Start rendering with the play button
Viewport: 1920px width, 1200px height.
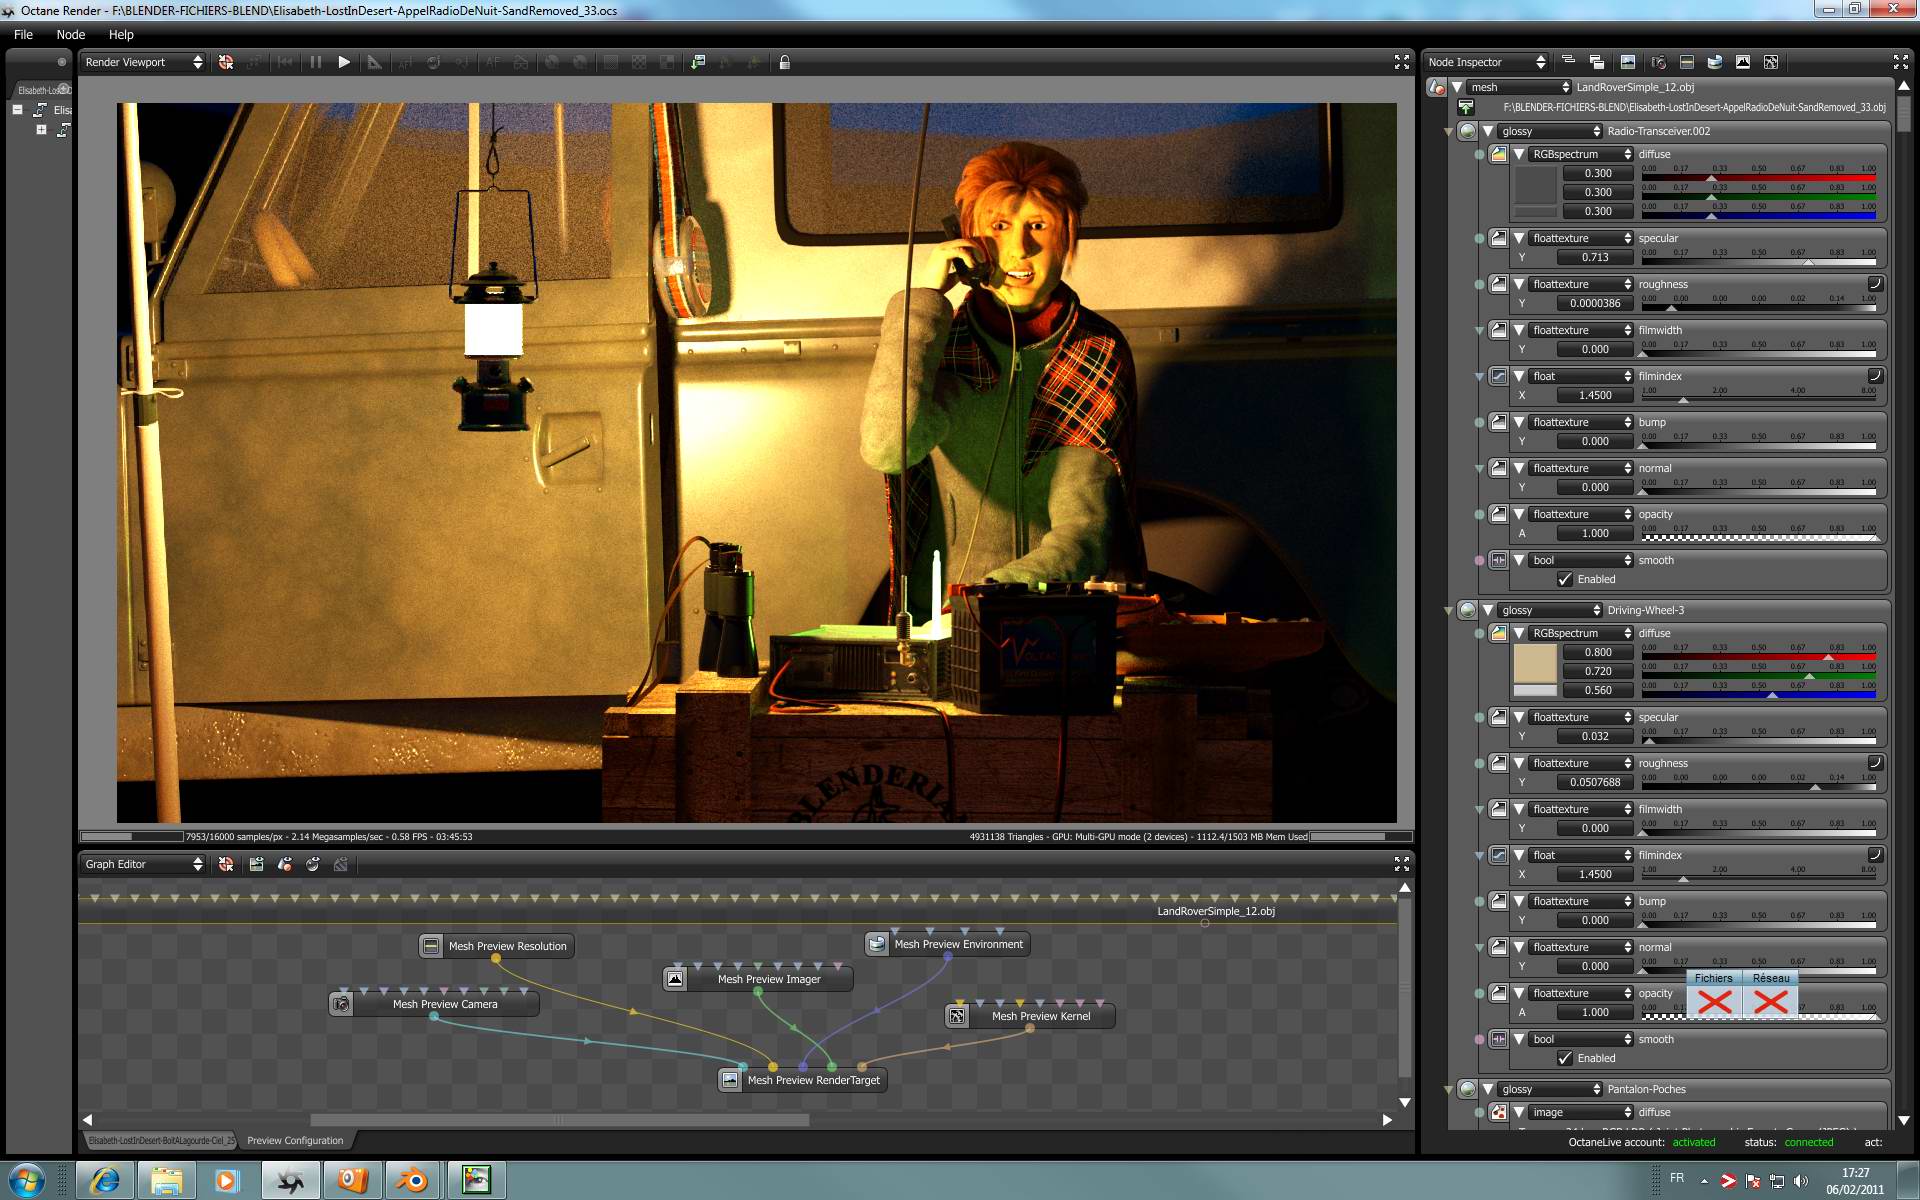coord(344,62)
